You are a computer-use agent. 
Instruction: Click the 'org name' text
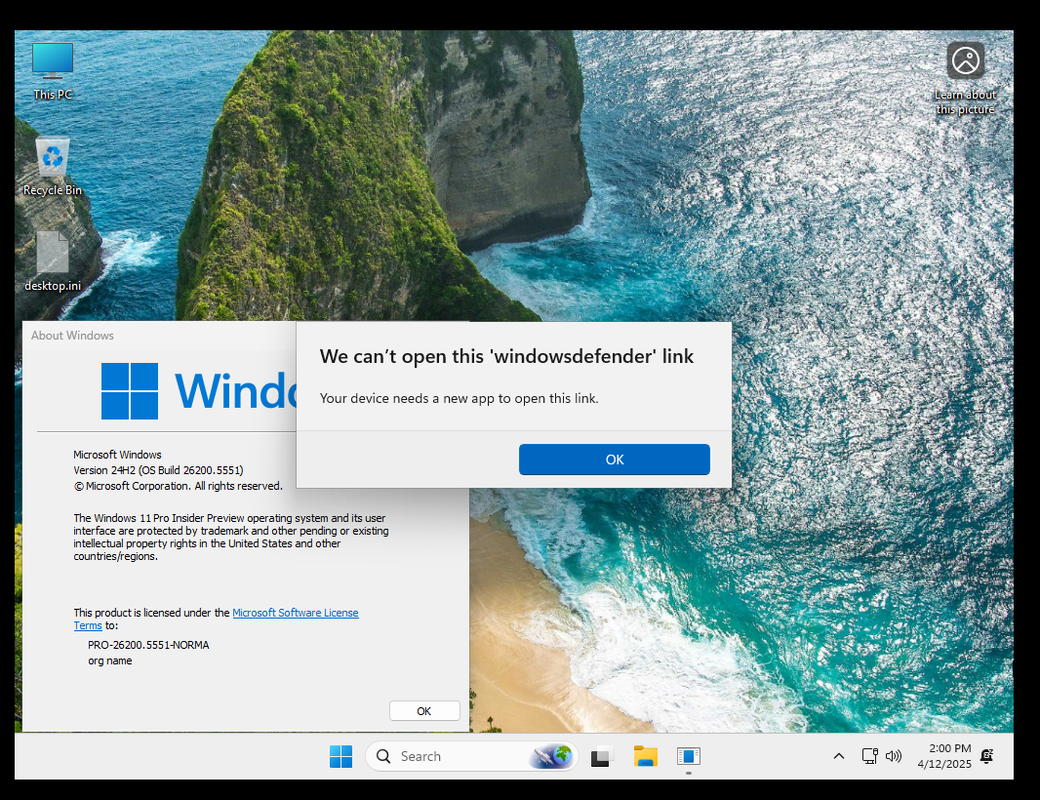[x=110, y=661]
